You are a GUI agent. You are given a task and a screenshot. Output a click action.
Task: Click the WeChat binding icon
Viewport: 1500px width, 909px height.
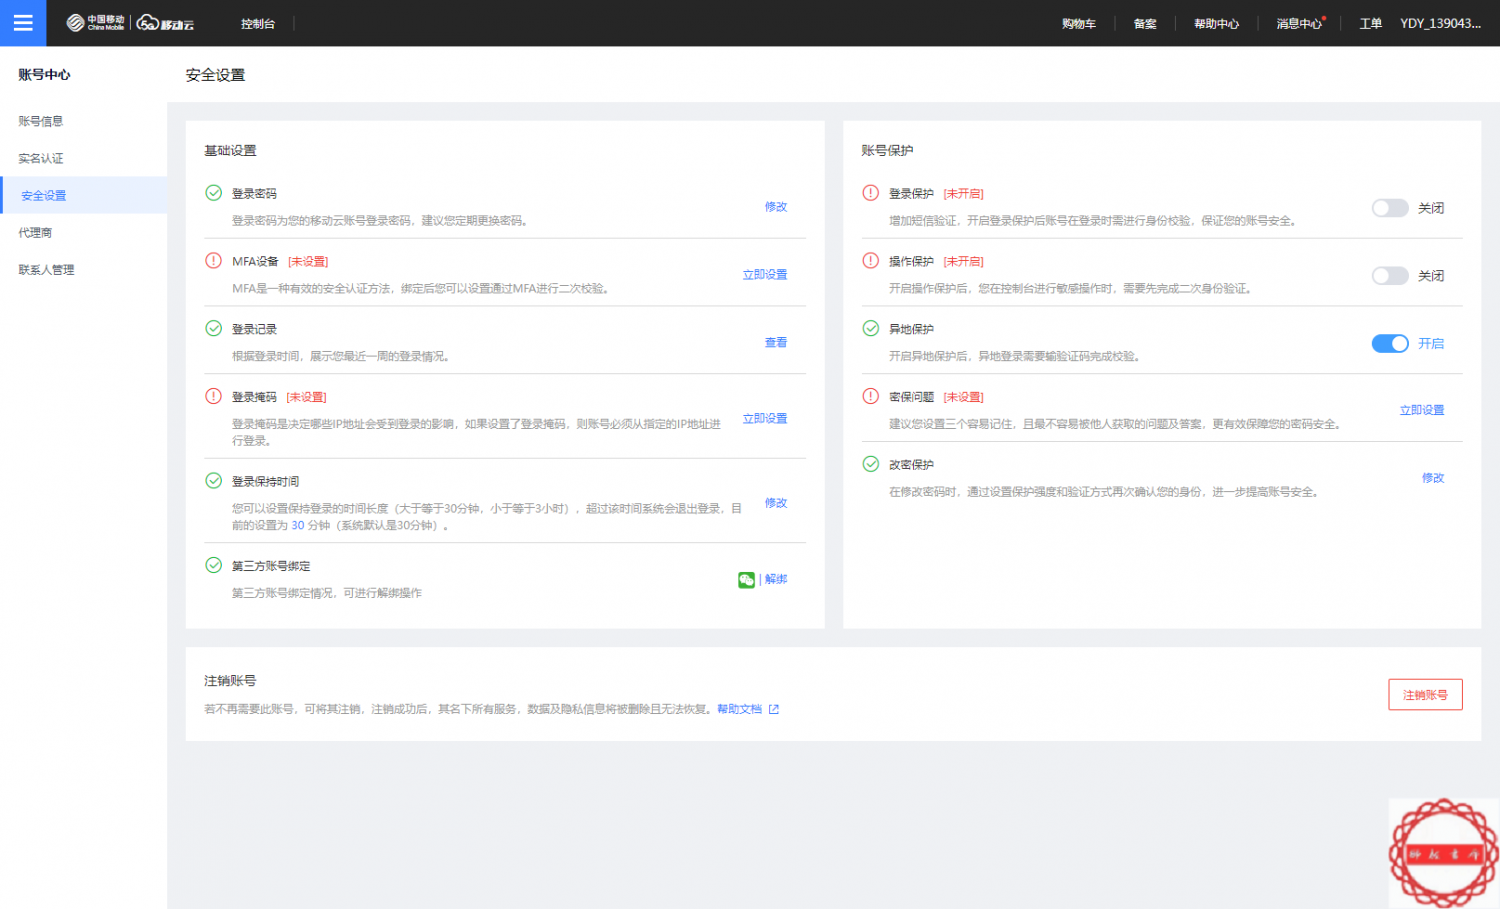pyautogui.click(x=746, y=580)
